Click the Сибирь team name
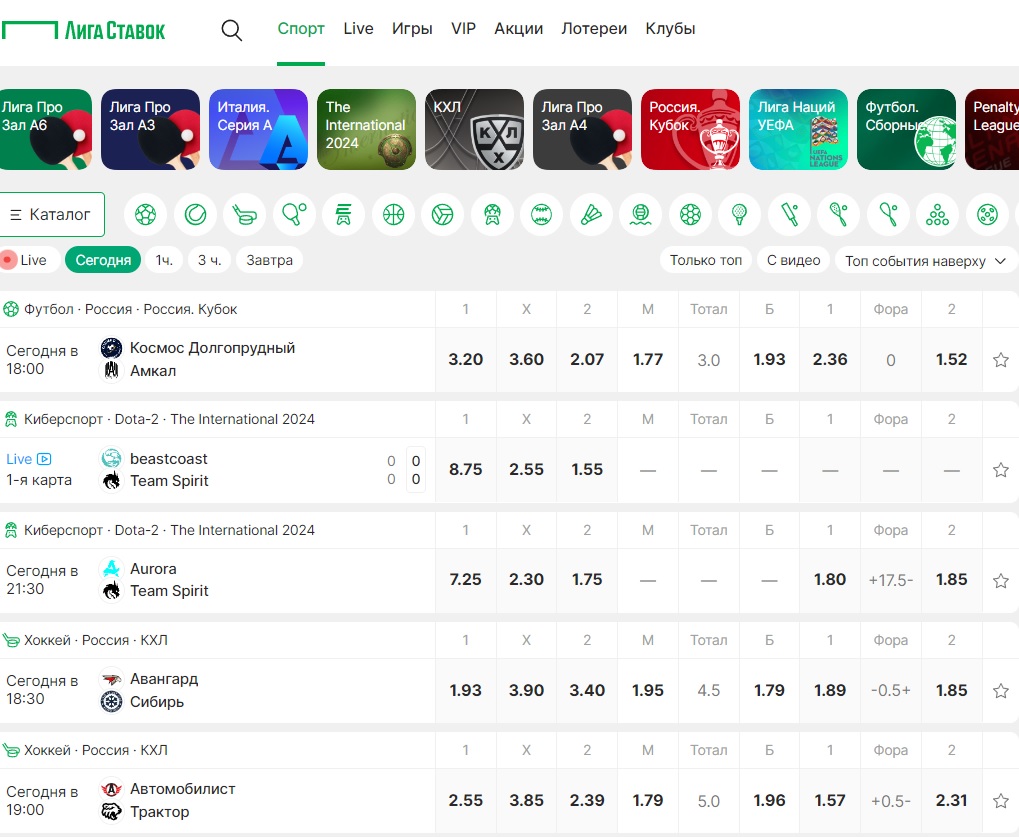The width and height of the screenshot is (1019, 837). 157,702
